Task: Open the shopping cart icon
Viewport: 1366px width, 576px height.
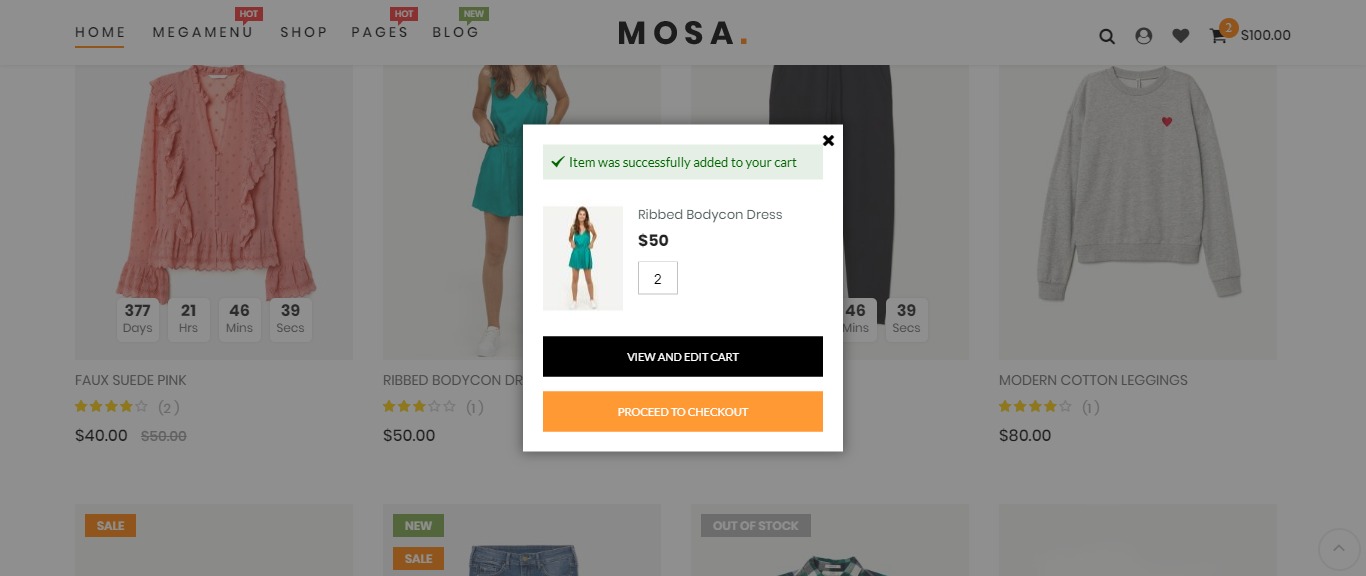Action: pyautogui.click(x=1218, y=36)
